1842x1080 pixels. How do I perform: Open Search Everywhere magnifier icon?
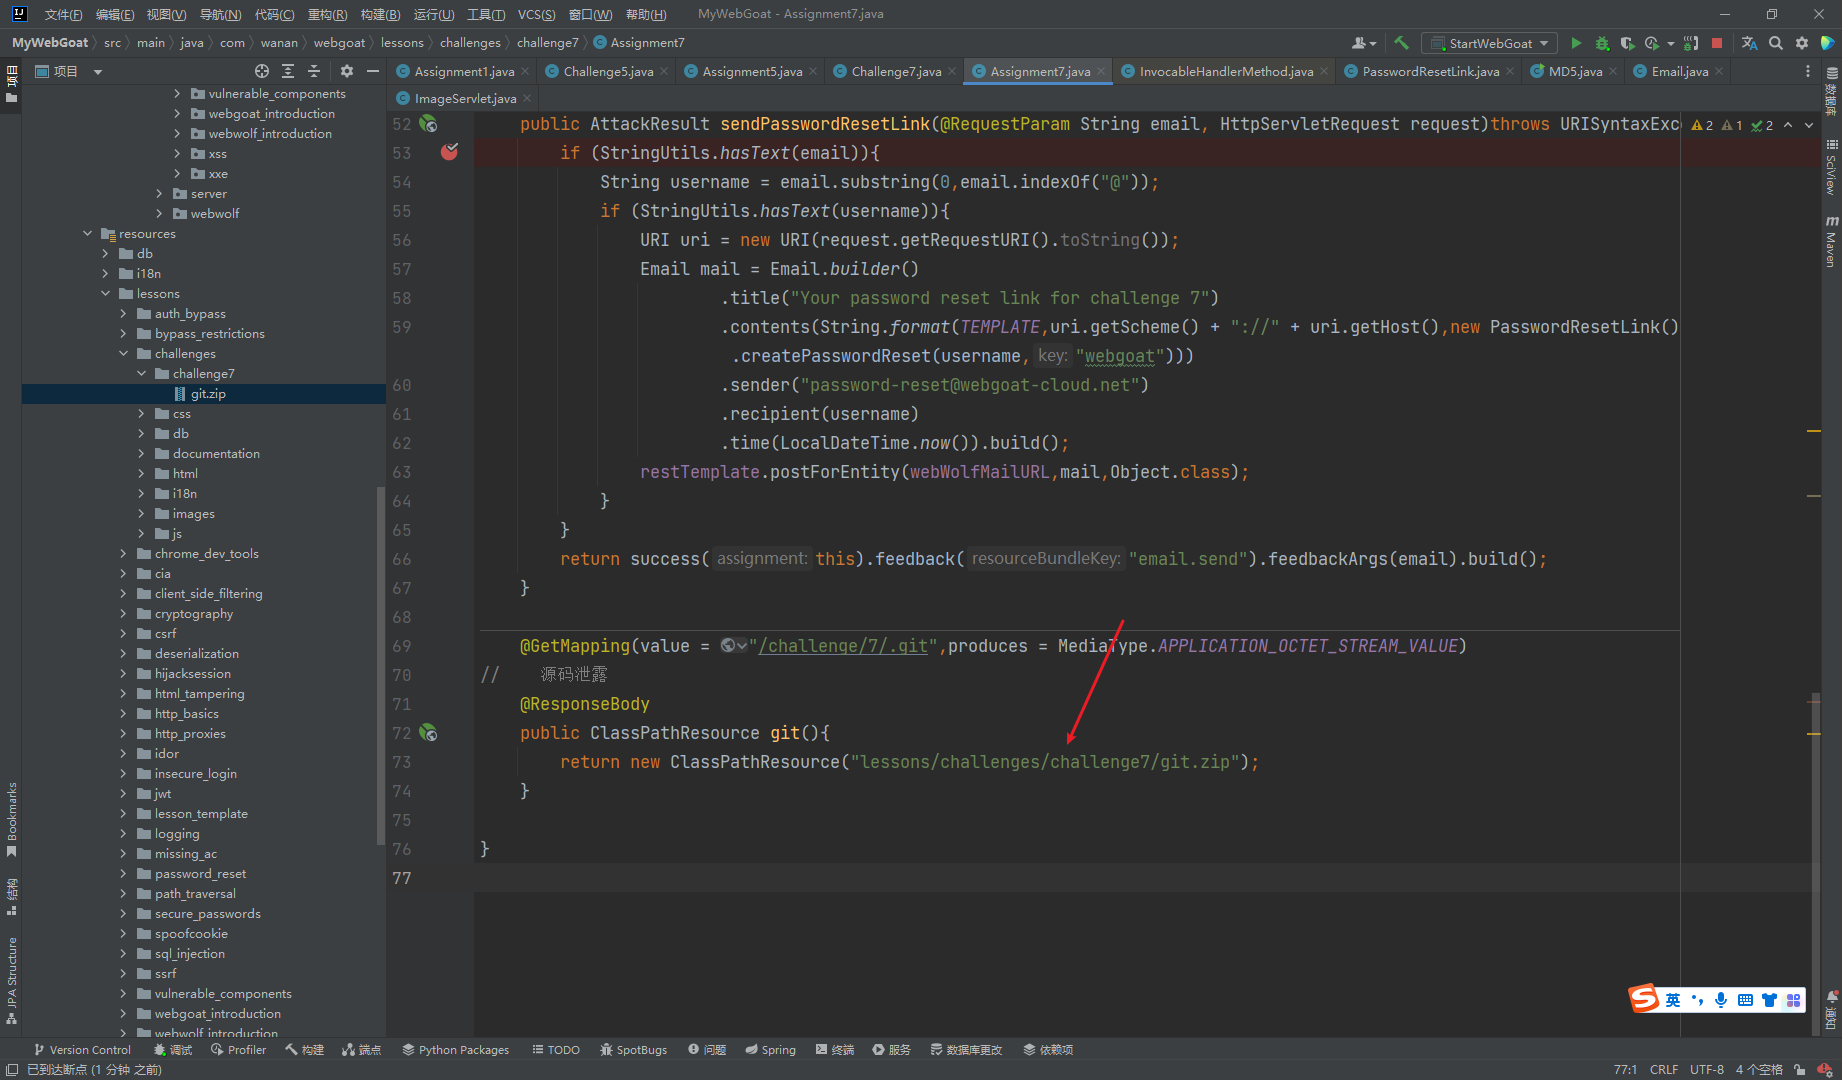pos(1776,43)
